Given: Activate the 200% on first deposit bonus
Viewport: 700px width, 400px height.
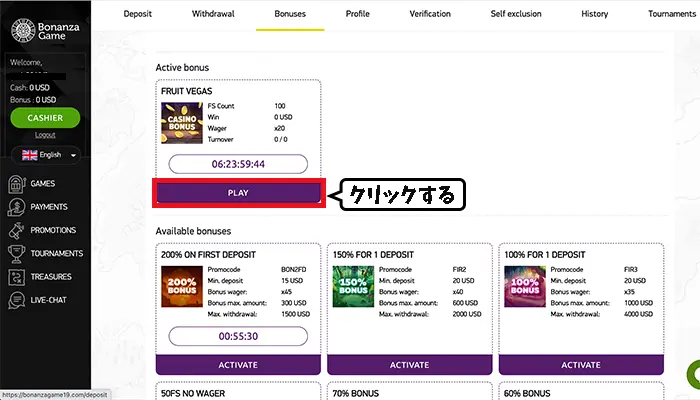Looking at the screenshot, I should 238,365.
